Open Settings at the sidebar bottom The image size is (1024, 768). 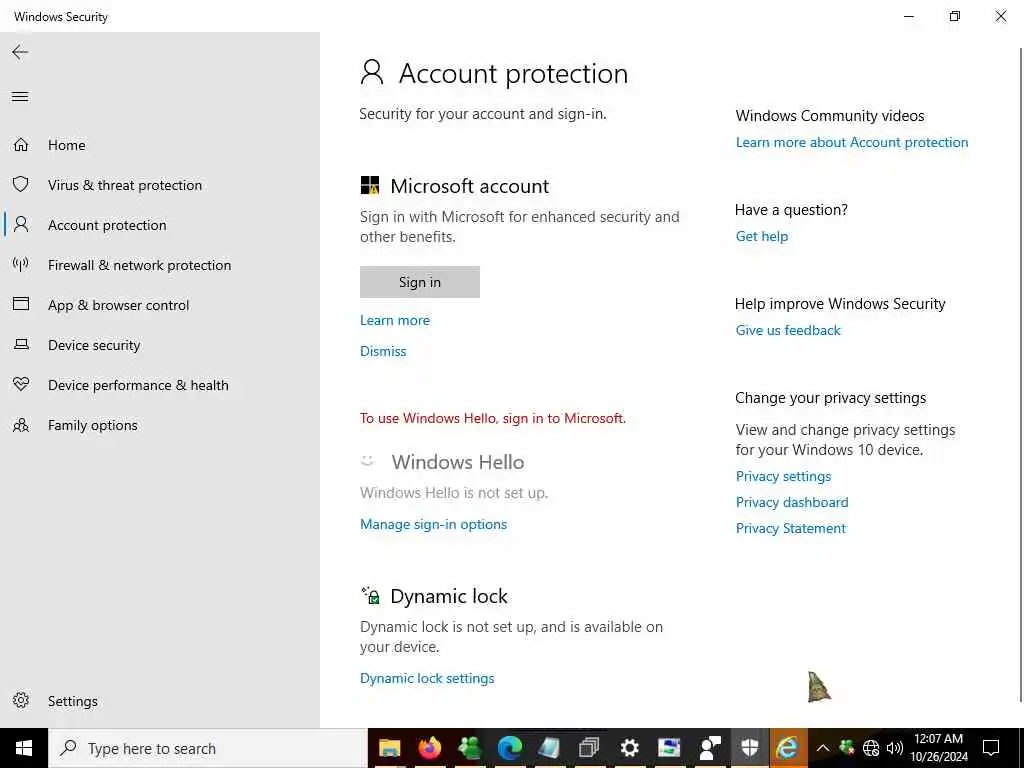(72, 701)
